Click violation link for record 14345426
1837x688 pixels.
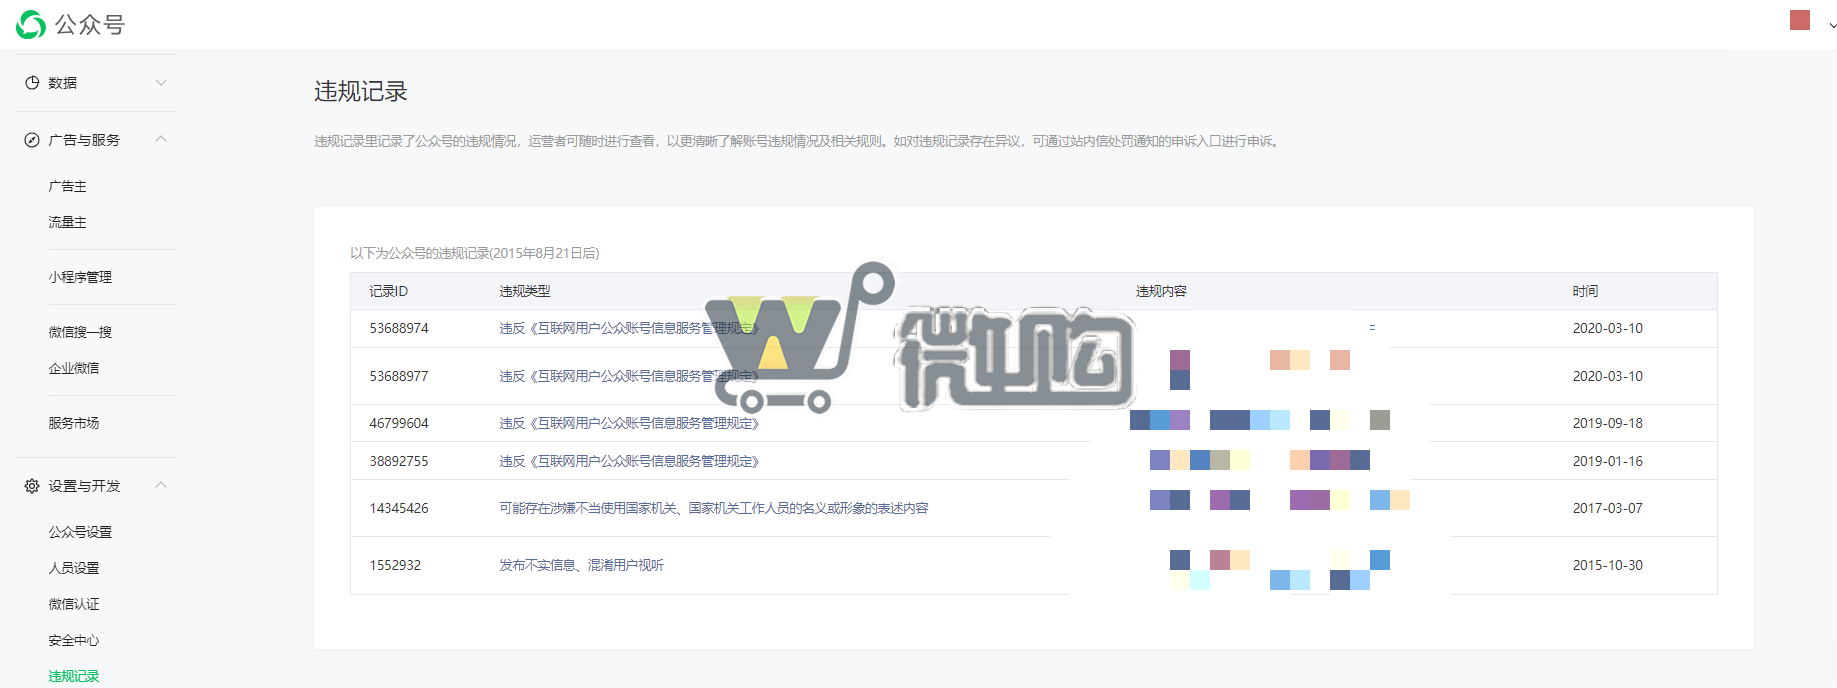point(713,508)
